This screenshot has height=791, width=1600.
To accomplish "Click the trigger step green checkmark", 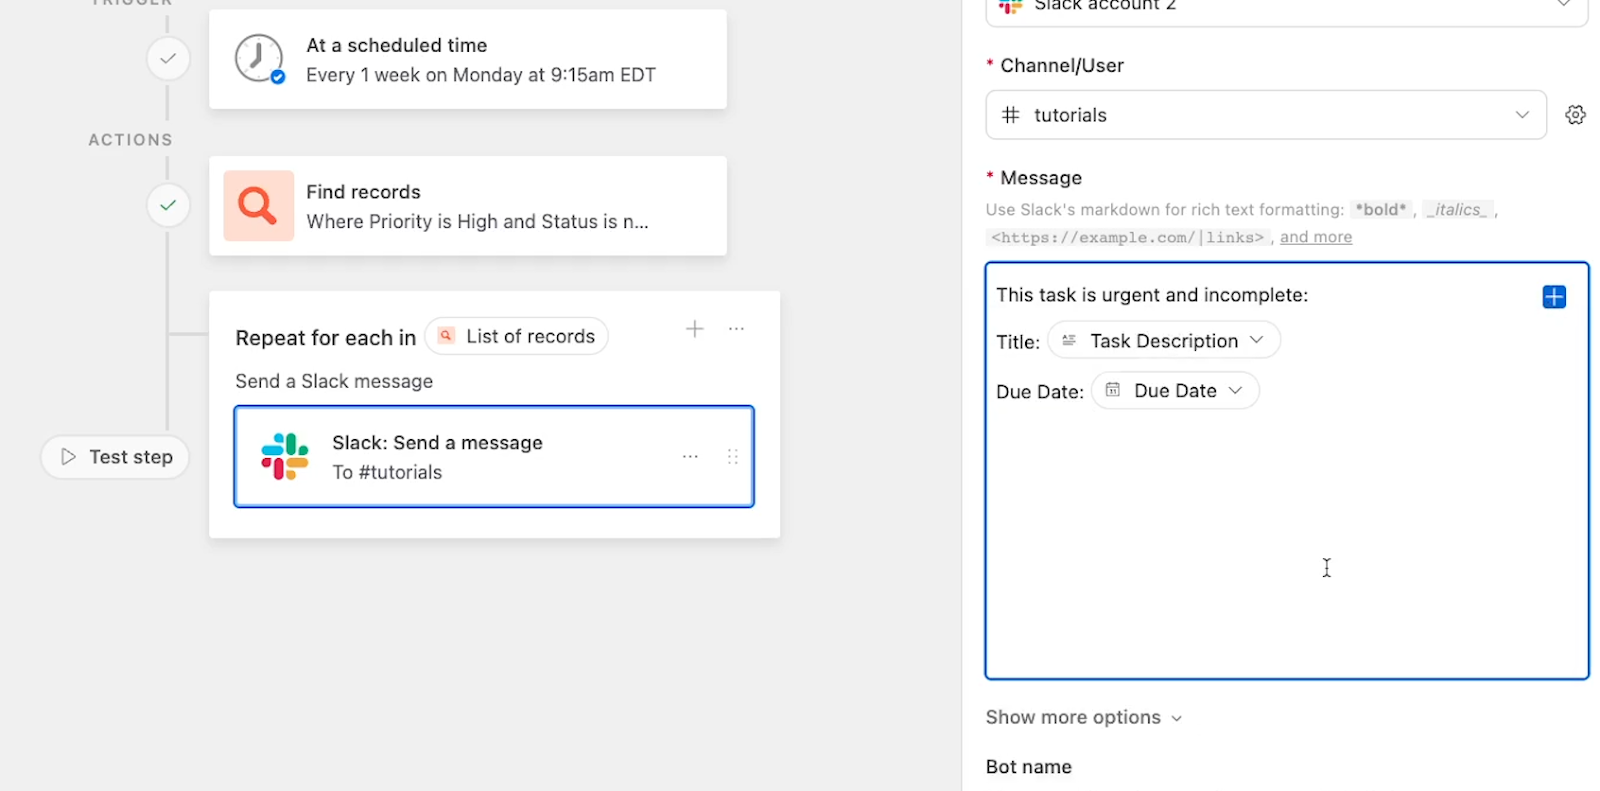I will (x=168, y=59).
